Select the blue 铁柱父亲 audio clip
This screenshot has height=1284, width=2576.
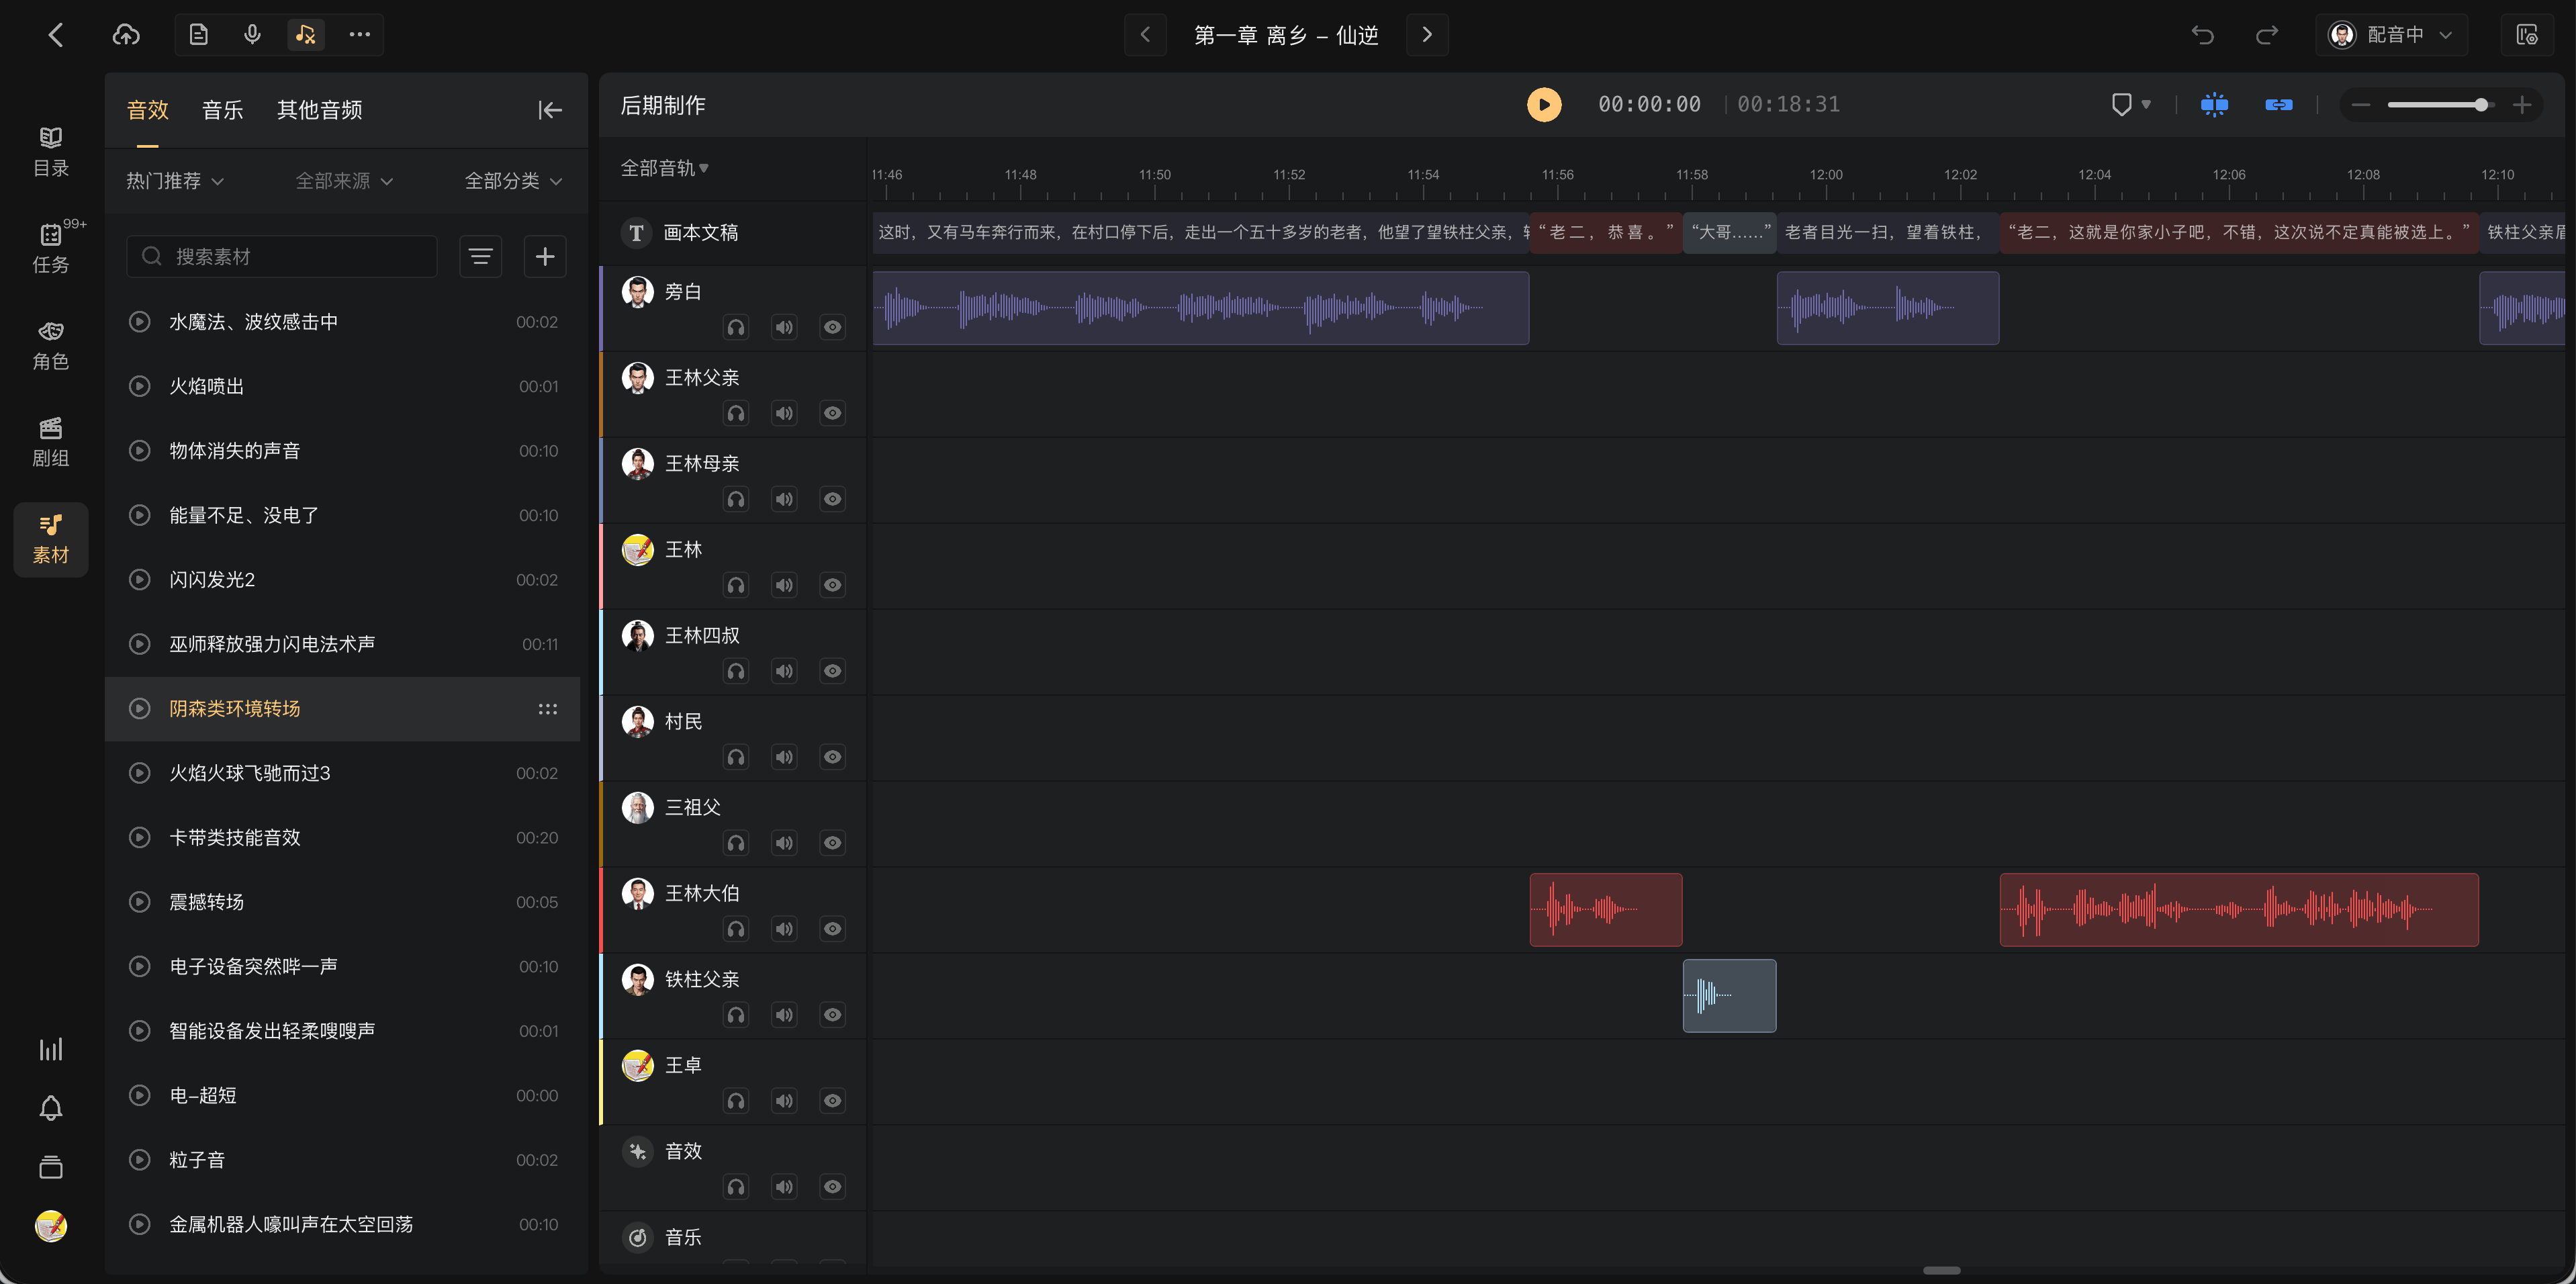[1729, 996]
